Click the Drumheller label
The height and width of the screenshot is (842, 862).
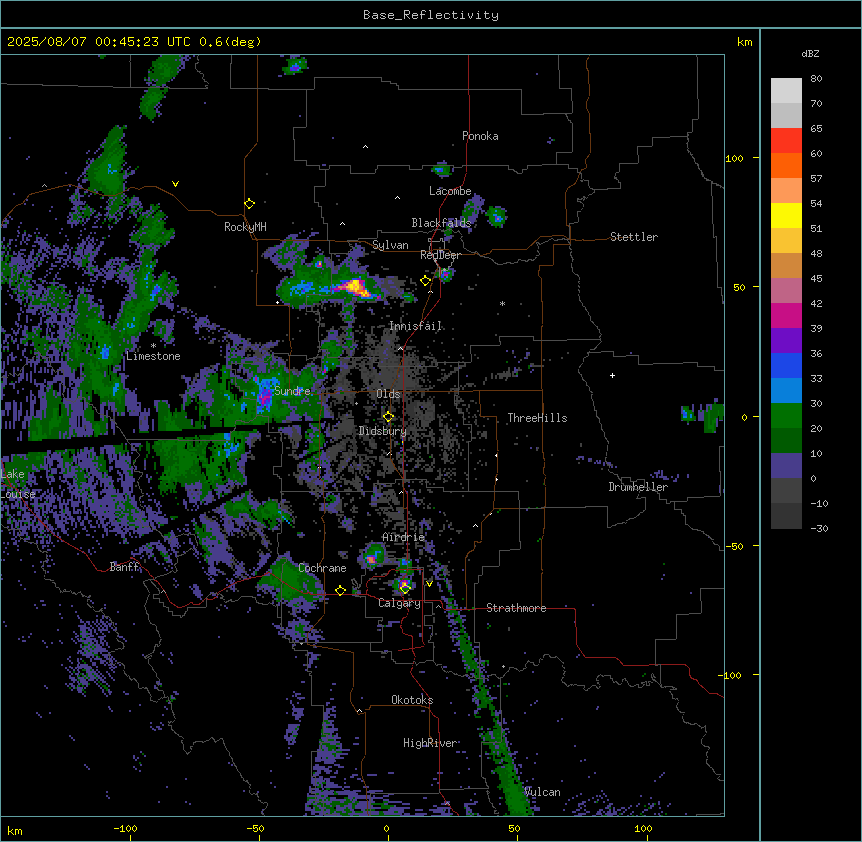point(638,487)
